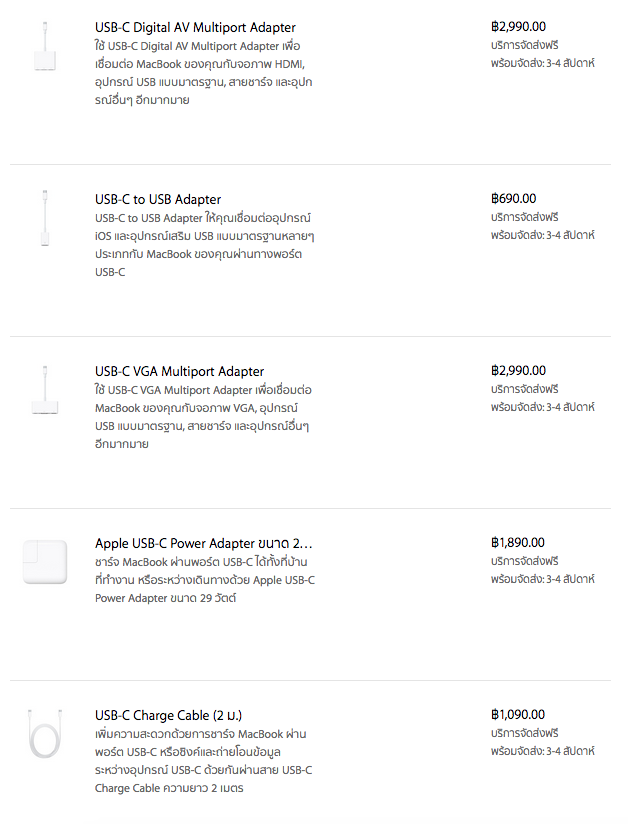
Task: Click the Power Adapter description mentioning 29 วัตต์
Action: pos(204,580)
